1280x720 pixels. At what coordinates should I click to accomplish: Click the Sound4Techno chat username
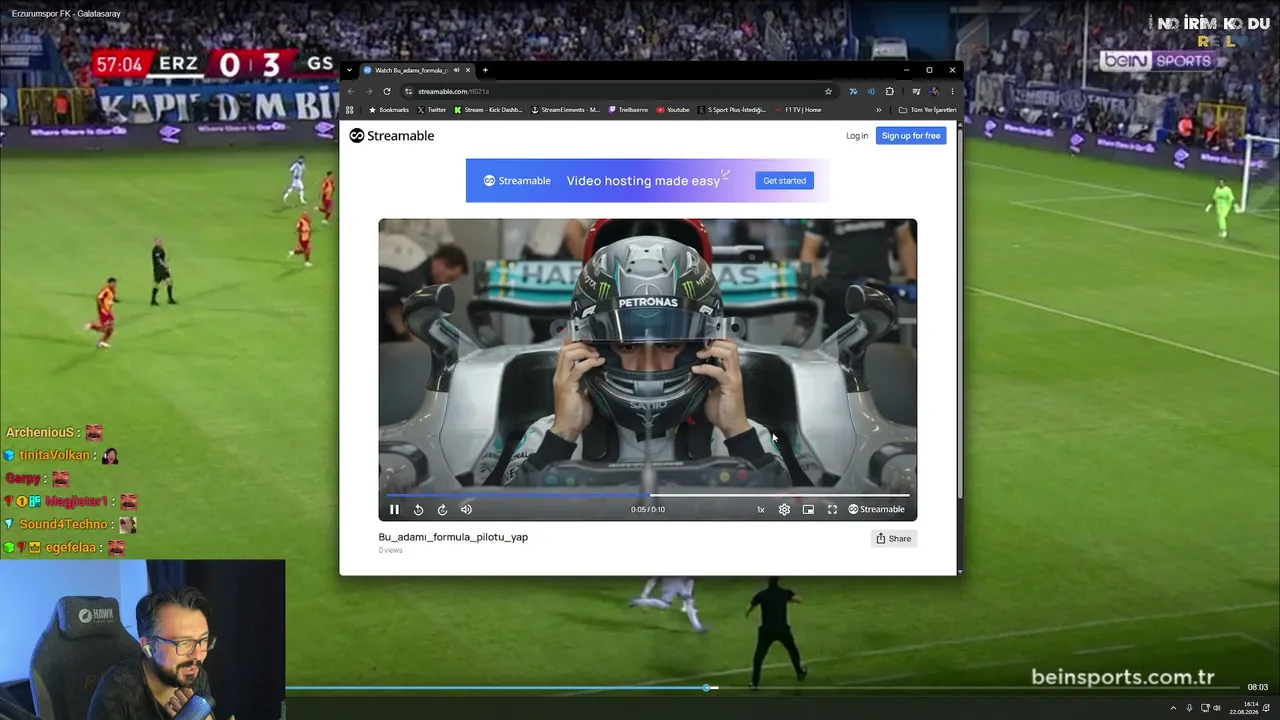[63, 524]
